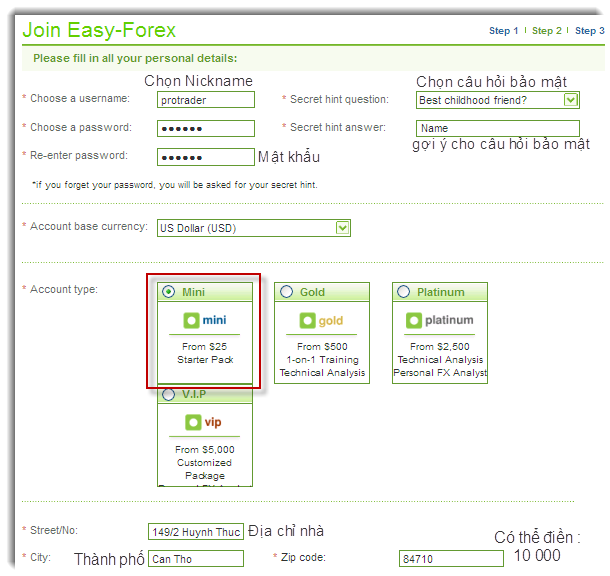Screen dimensions: 610x576
Task: Select the V.I.P account type radio button
Action: 168,394
